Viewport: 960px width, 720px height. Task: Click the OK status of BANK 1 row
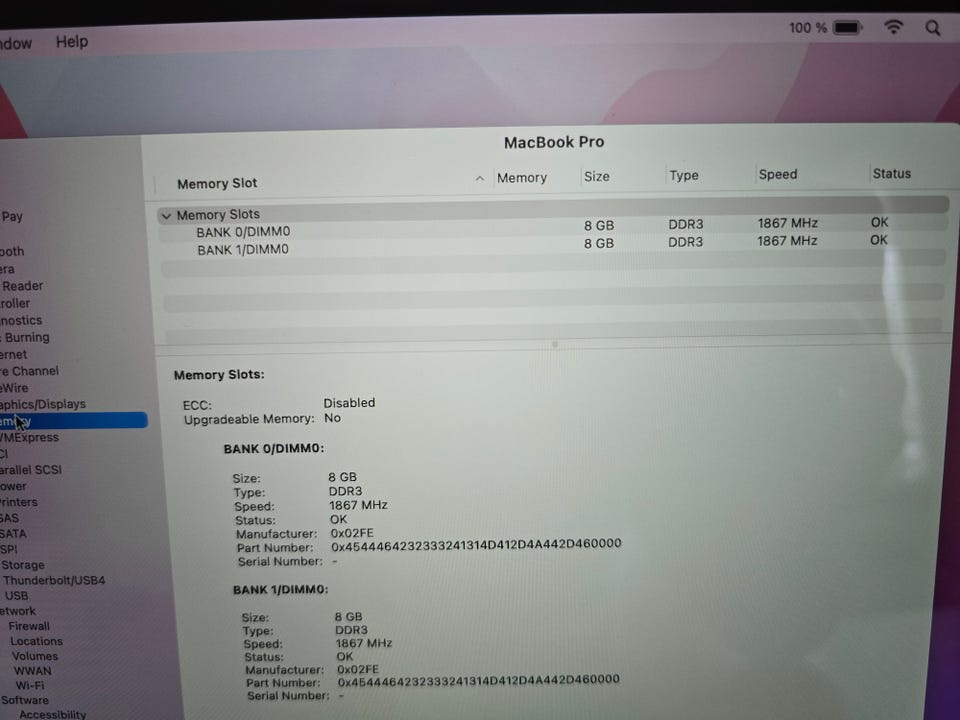coord(879,240)
